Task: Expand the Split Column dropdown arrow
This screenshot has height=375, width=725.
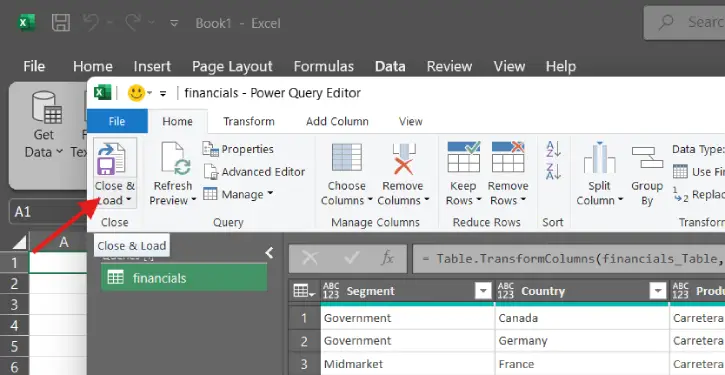Action: coord(621,200)
